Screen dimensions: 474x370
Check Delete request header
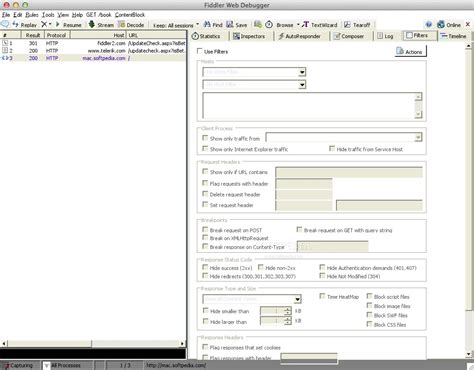coord(205,194)
